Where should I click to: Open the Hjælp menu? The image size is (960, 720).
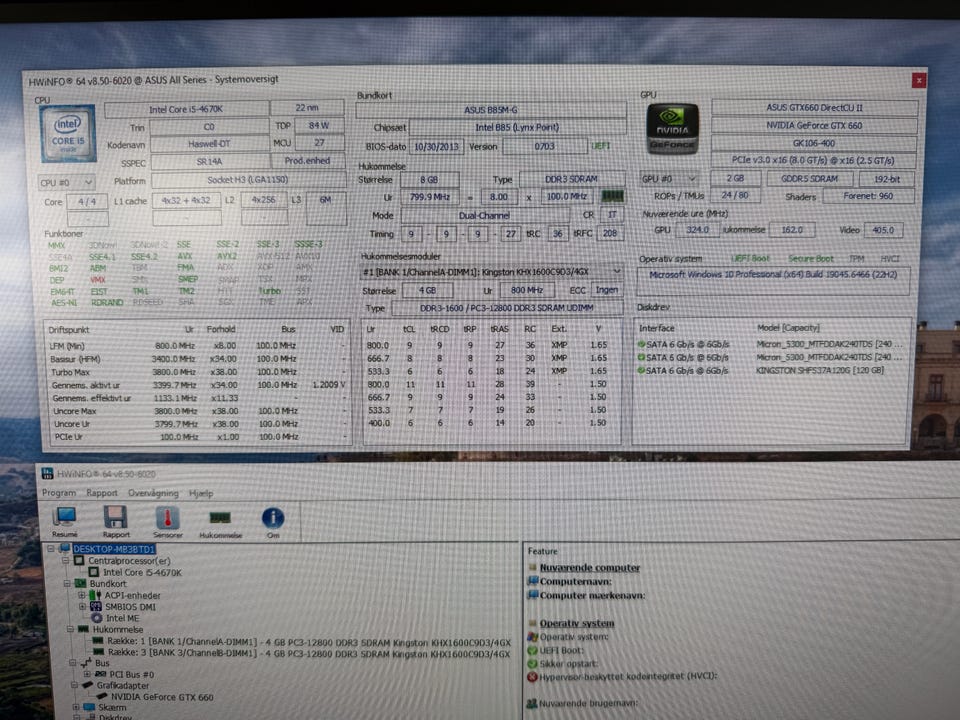coord(201,493)
